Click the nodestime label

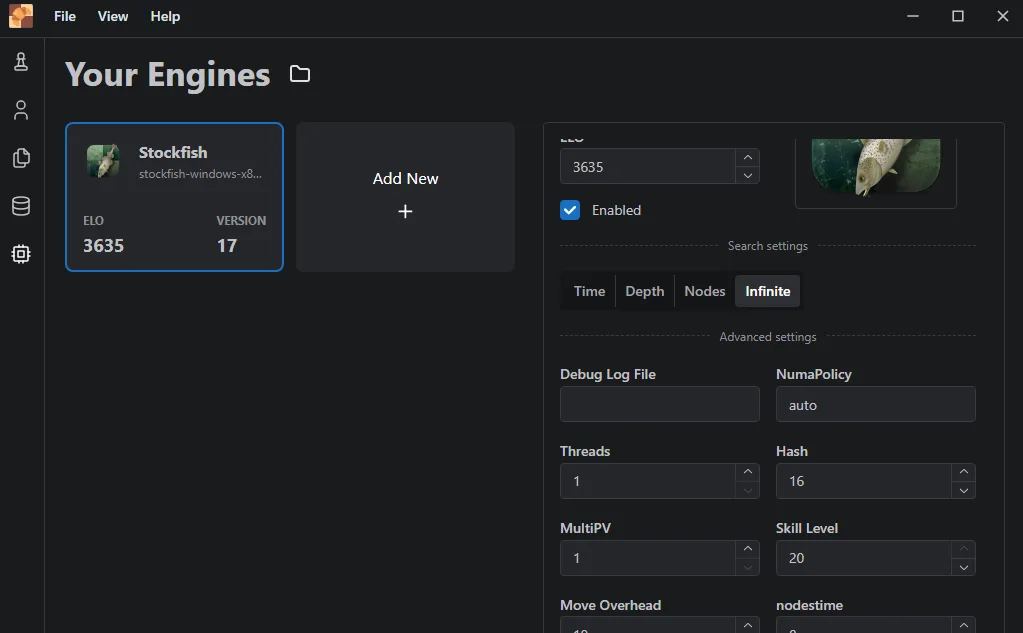pyautogui.click(x=809, y=605)
